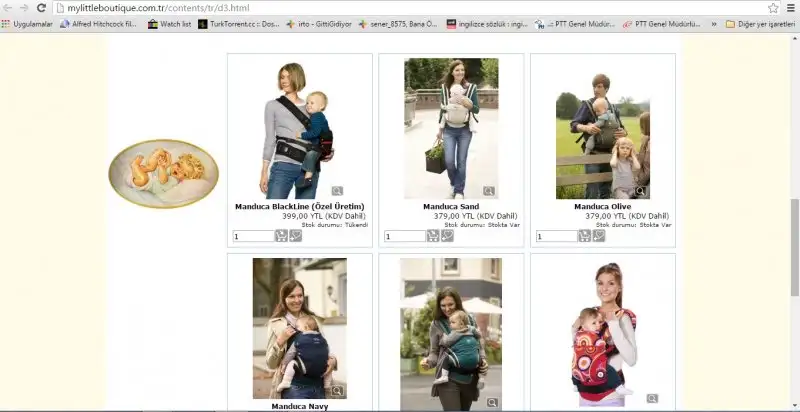Screen dimensions: 800x412
Task: Add Manduca Olive to the shopping cart
Action: (584, 236)
